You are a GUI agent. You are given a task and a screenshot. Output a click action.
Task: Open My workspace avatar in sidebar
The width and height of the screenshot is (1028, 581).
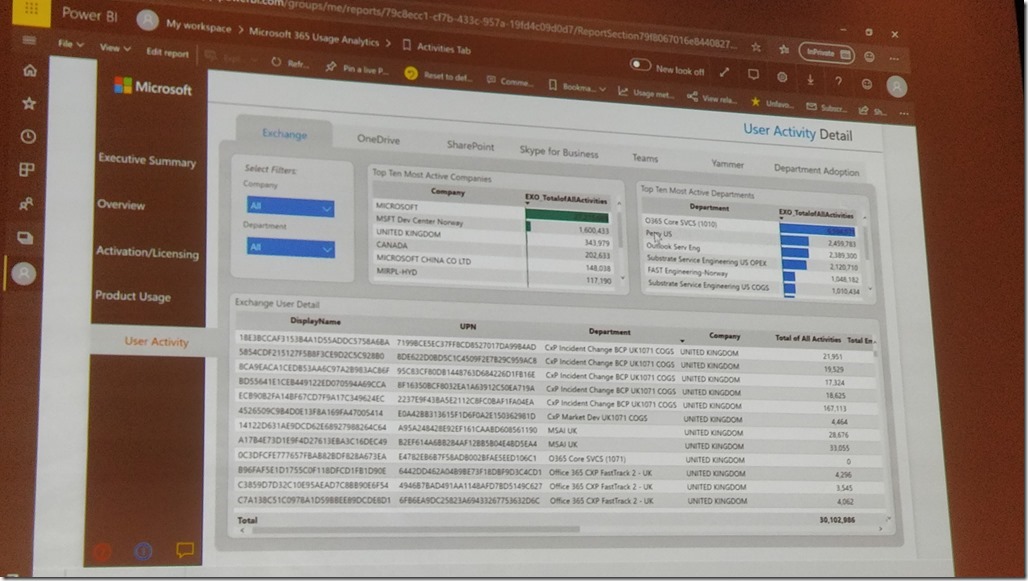coord(24,273)
